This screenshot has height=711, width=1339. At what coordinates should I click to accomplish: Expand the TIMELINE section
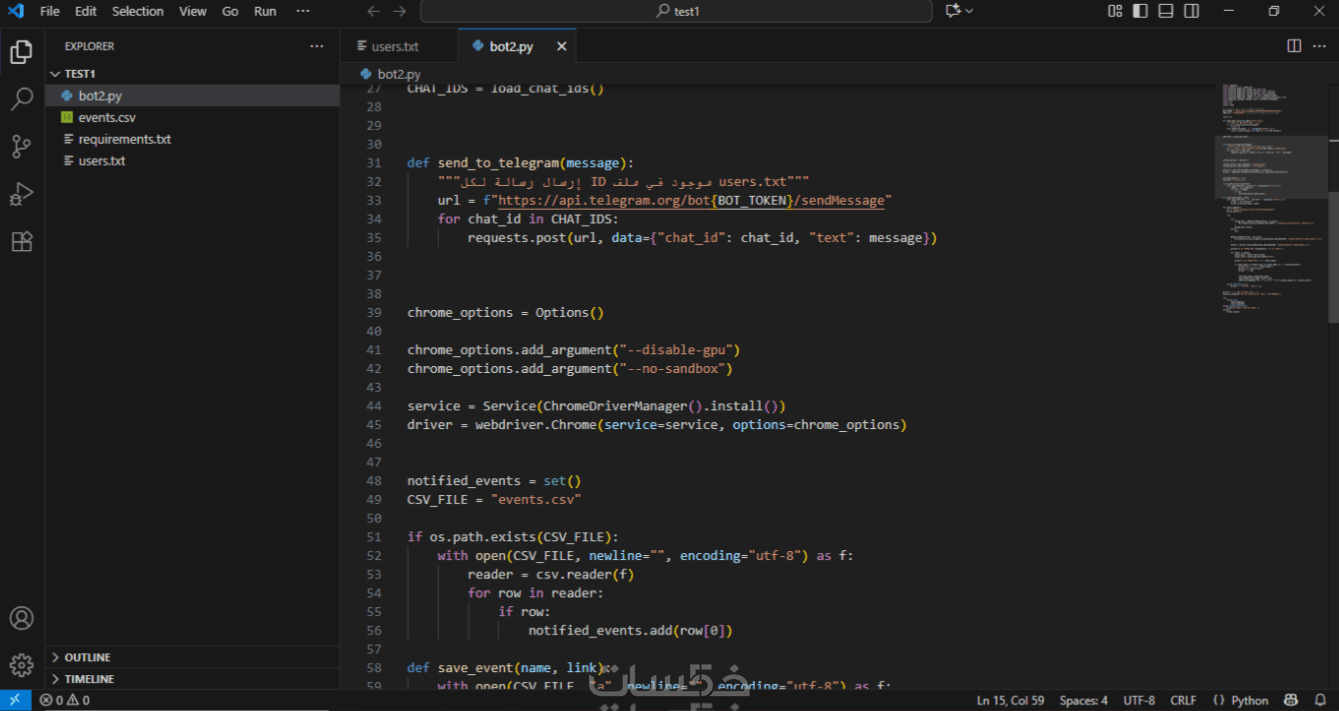89,679
